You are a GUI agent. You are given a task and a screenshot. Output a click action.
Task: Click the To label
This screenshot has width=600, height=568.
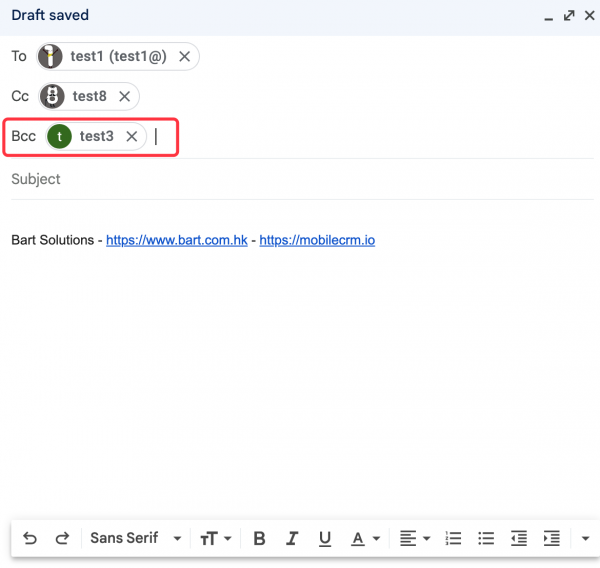(x=19, y=56)
